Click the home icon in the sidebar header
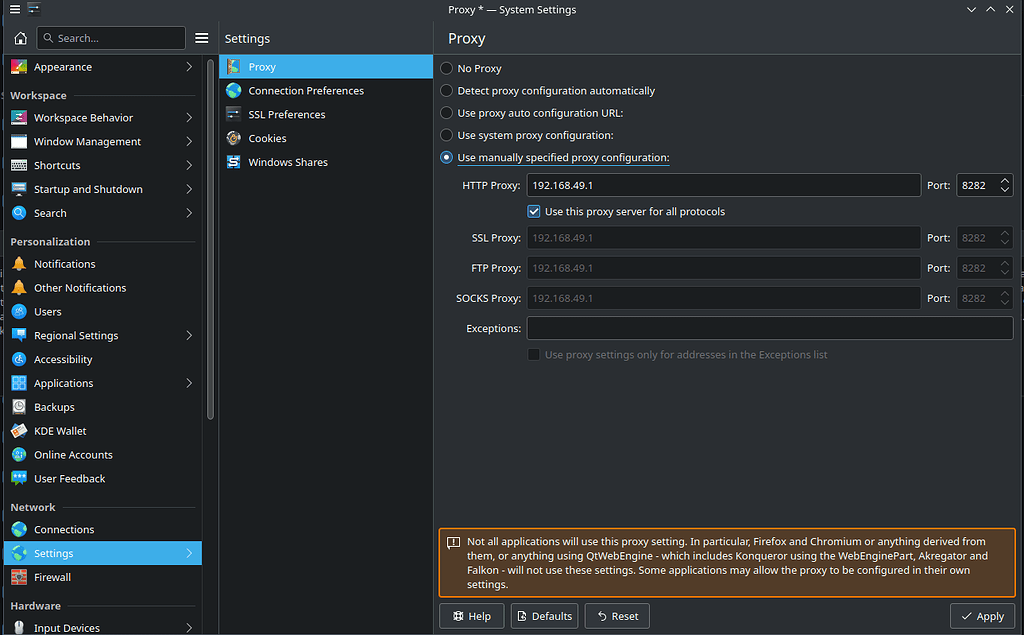 (x=20, y=38)
